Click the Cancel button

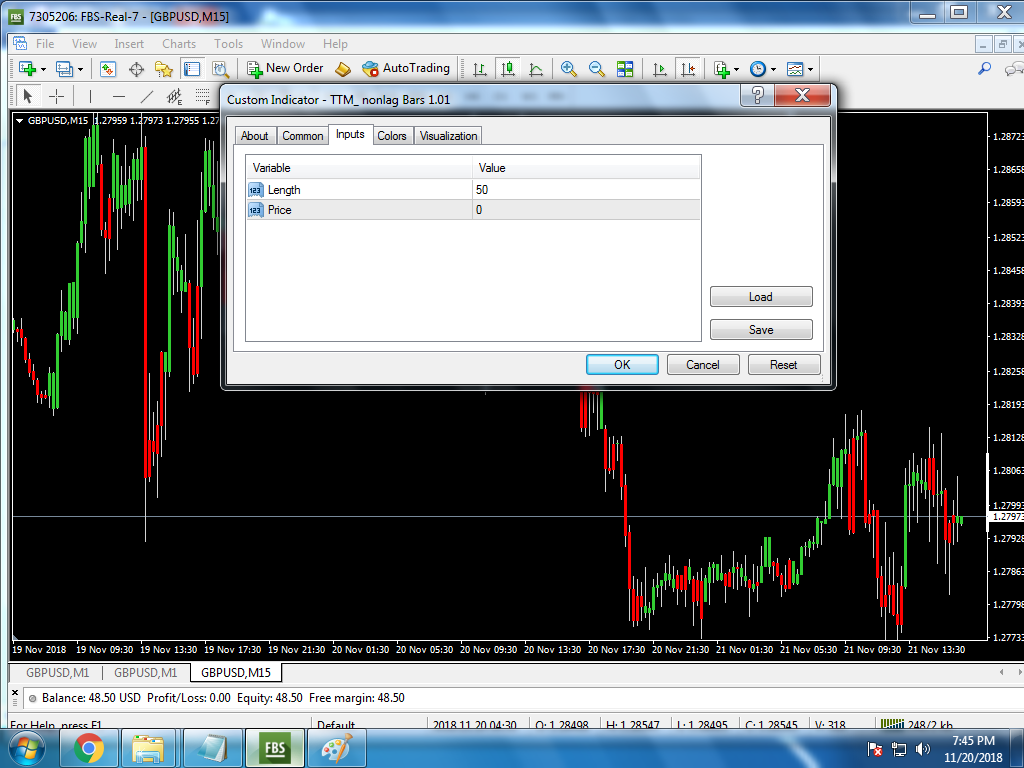coord(703,365)
